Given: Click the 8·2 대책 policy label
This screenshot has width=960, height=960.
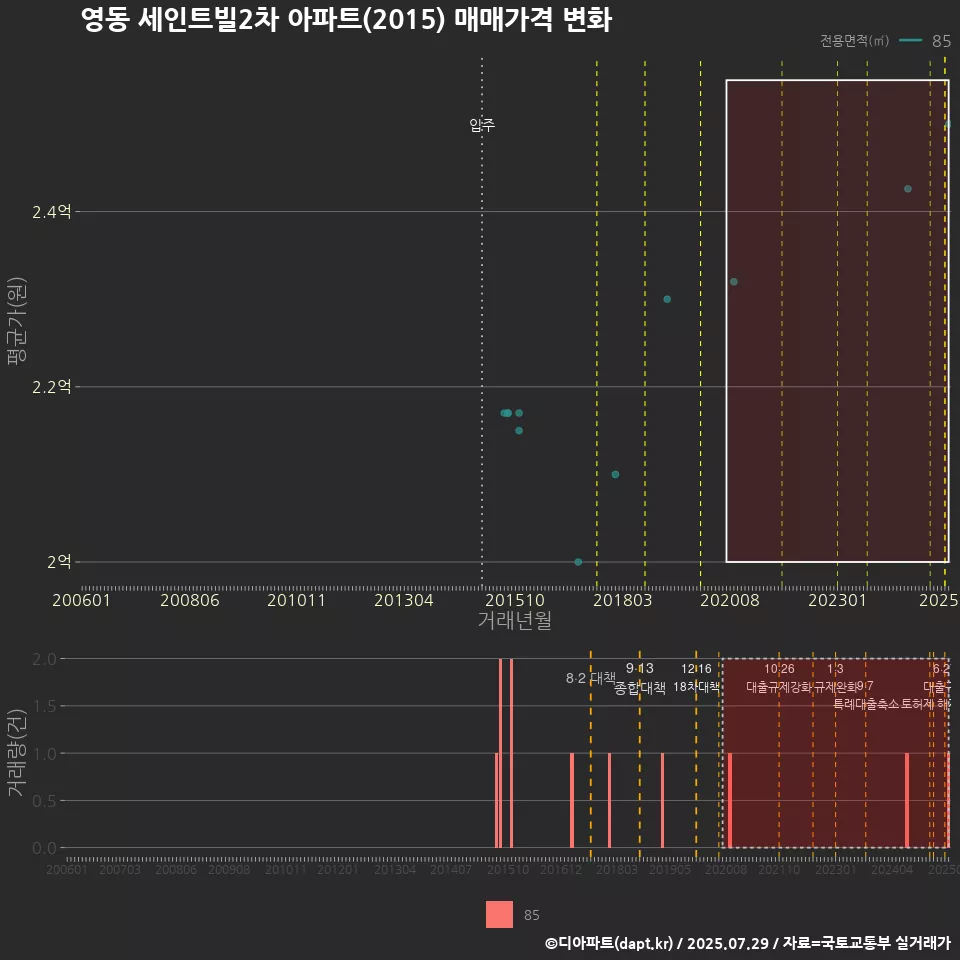Looking at the screenshot, I should [591, 678].
